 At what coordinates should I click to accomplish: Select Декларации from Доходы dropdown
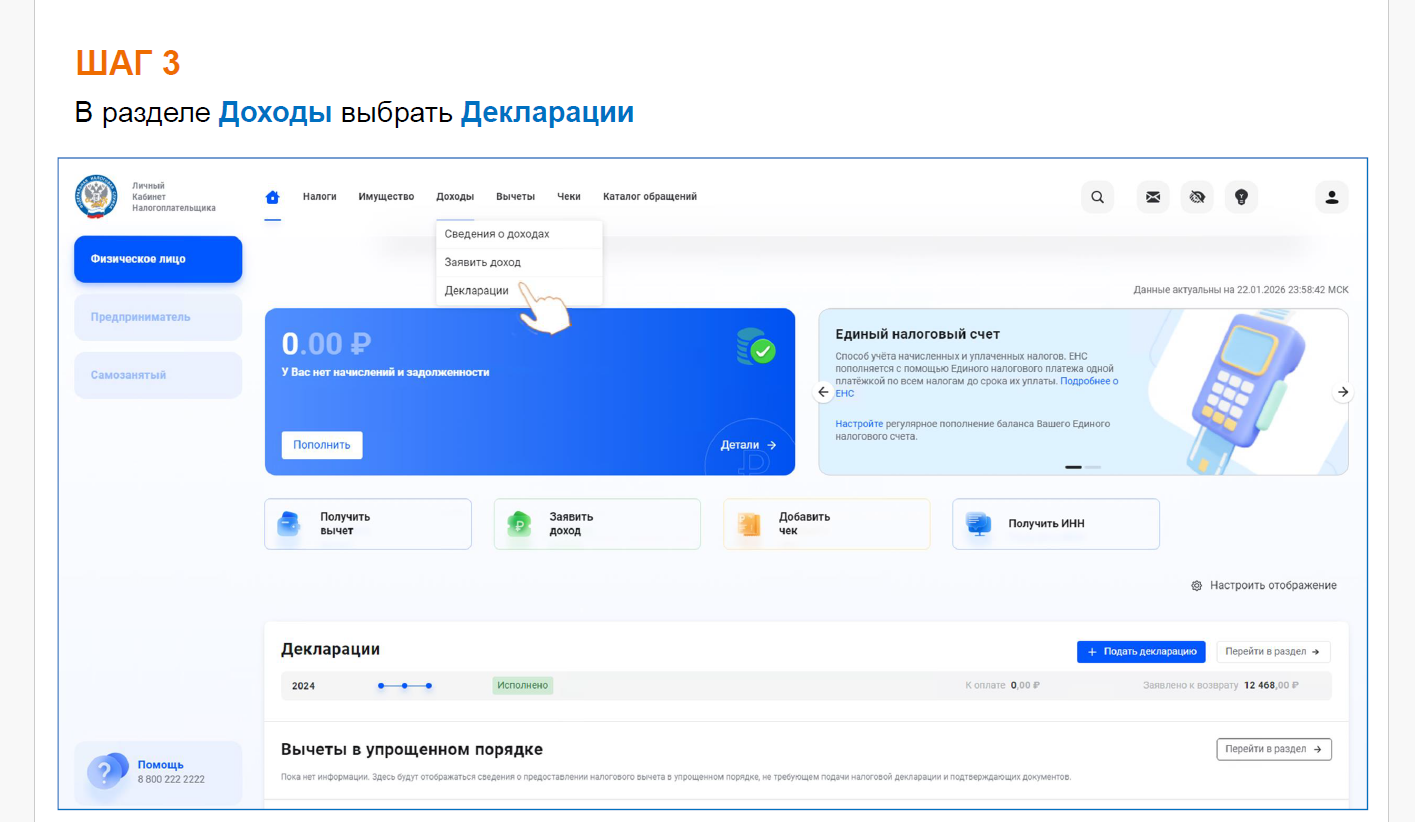click(476, 291)
